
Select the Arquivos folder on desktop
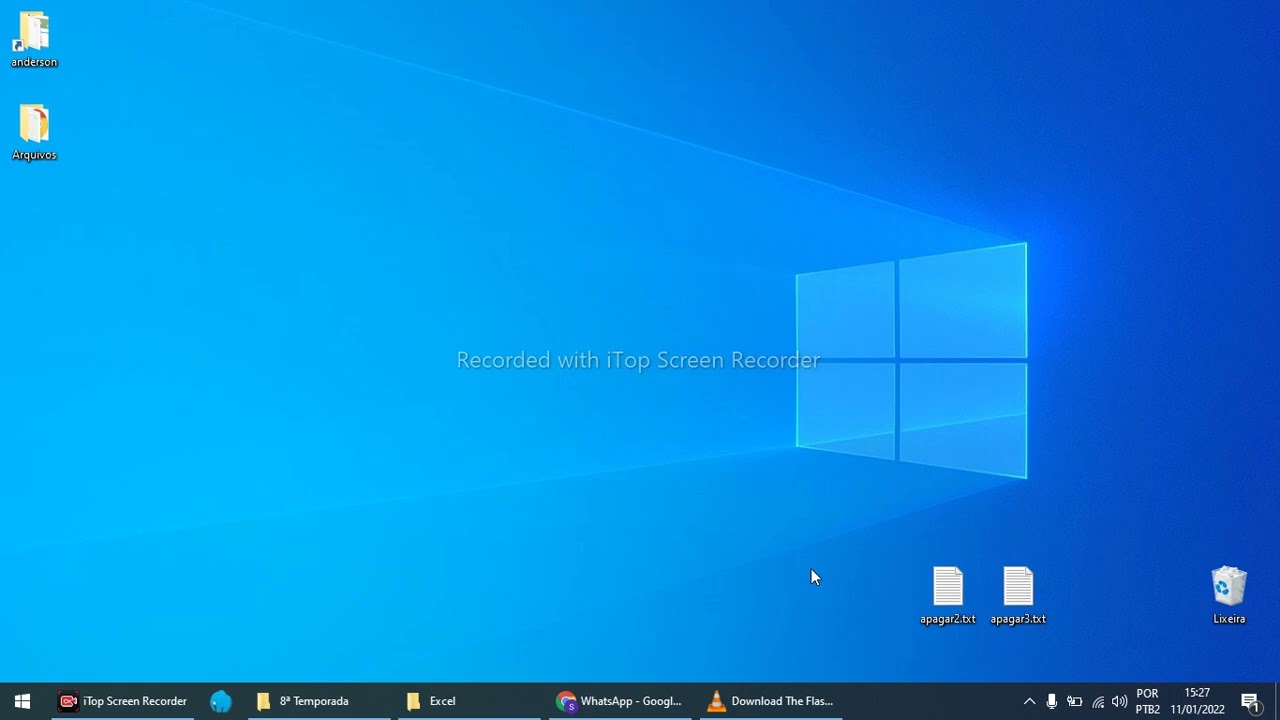point(34,133)
